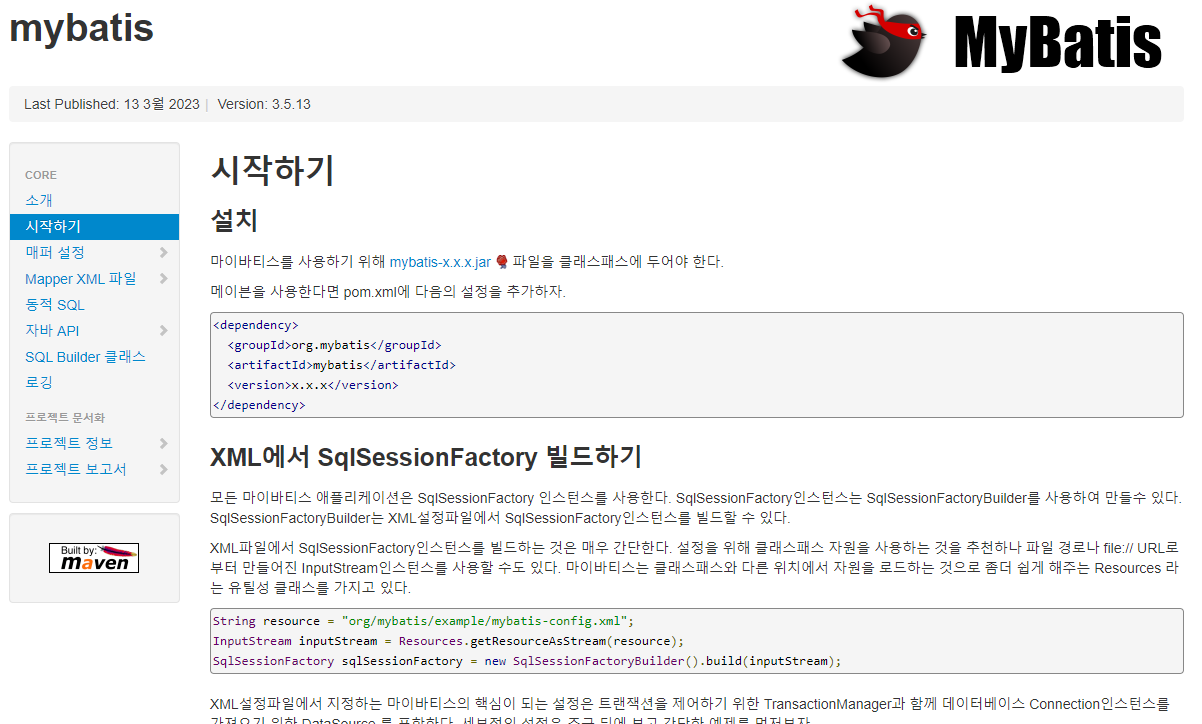Open 프로젝트 정보 sidebar link

pyautogui.click(x=69, y=443)
